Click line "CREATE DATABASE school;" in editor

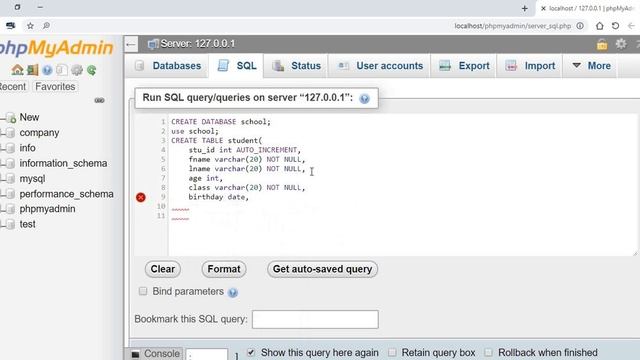(x=220, y=122)
